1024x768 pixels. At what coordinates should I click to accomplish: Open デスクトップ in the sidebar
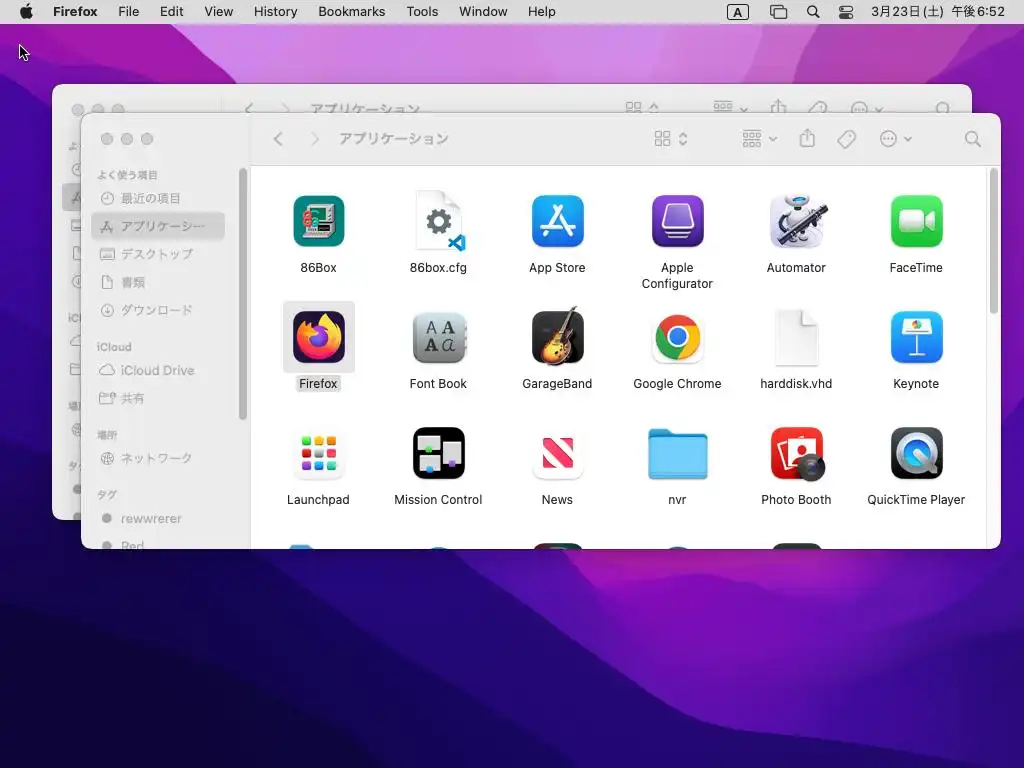coord(158,254)
